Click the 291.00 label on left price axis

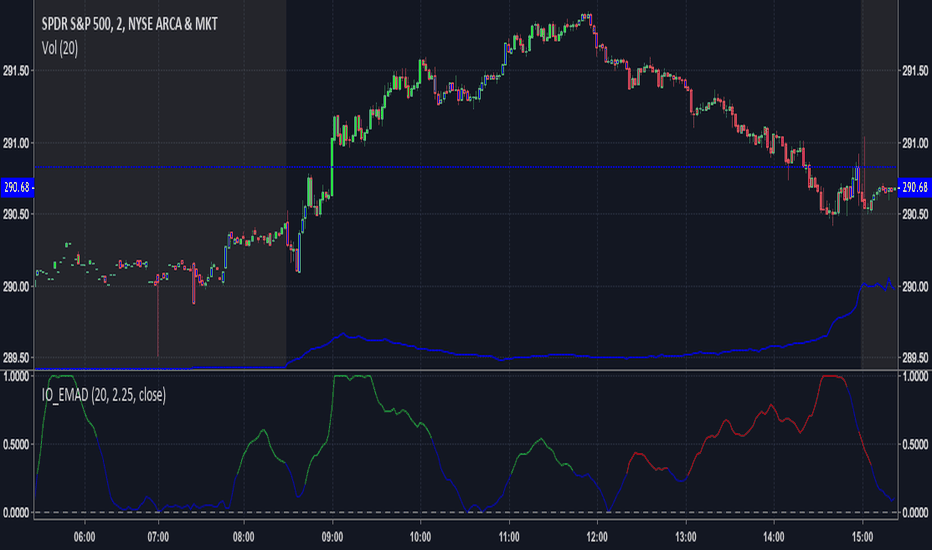click(16, 143)
